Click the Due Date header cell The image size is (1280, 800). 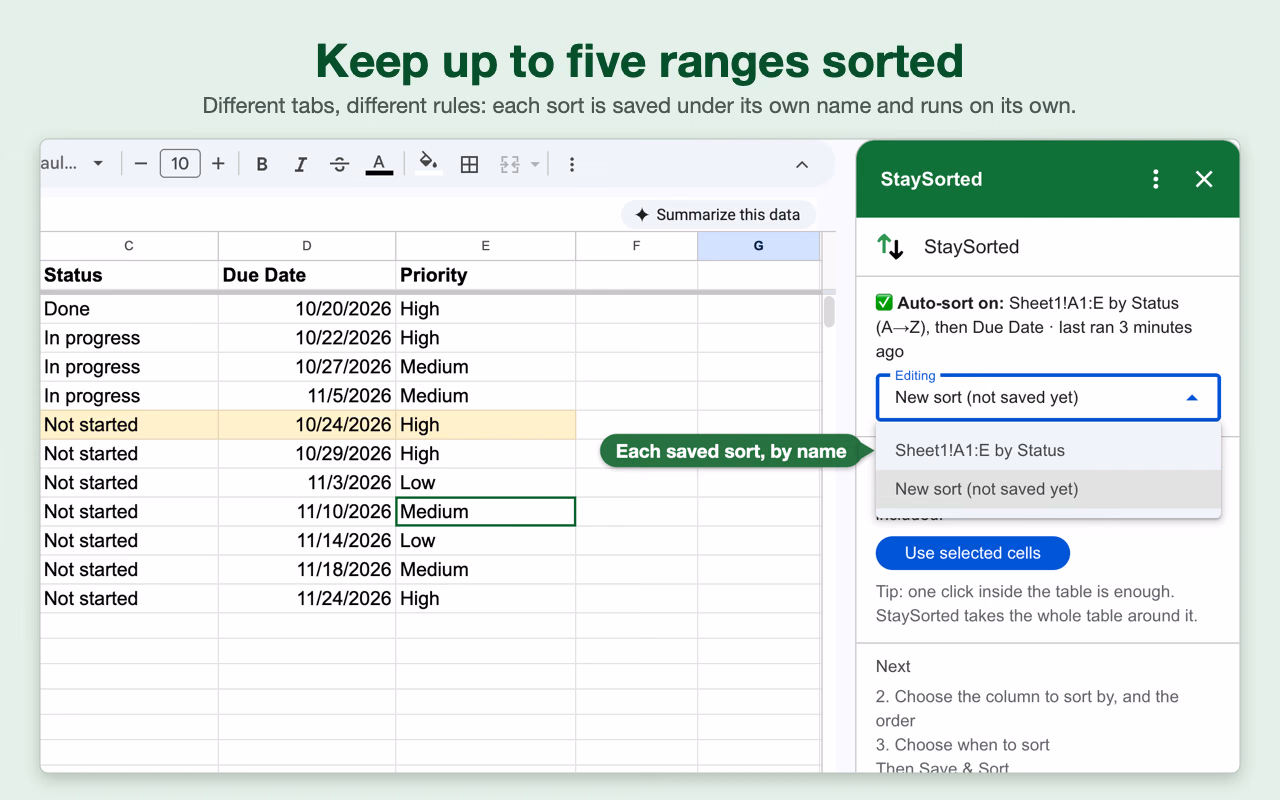(307, 275)
